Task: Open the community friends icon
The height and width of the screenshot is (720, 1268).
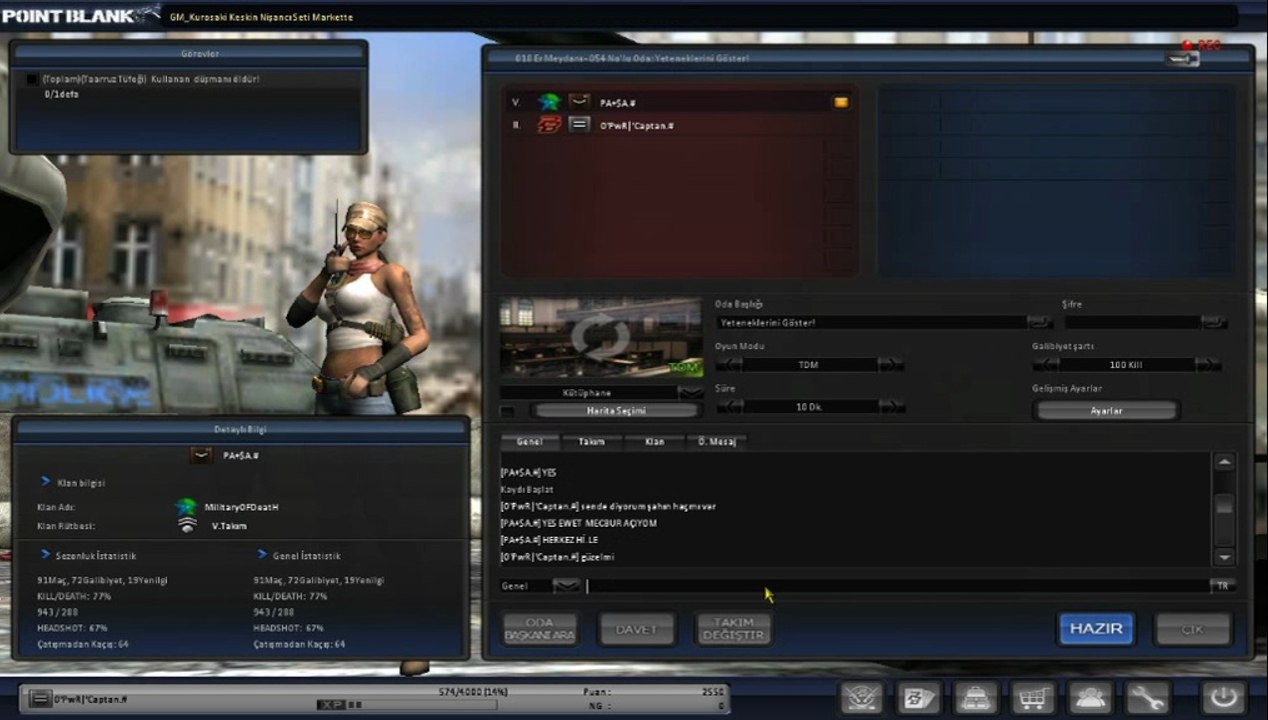Action: click(x=1089, y=697)
